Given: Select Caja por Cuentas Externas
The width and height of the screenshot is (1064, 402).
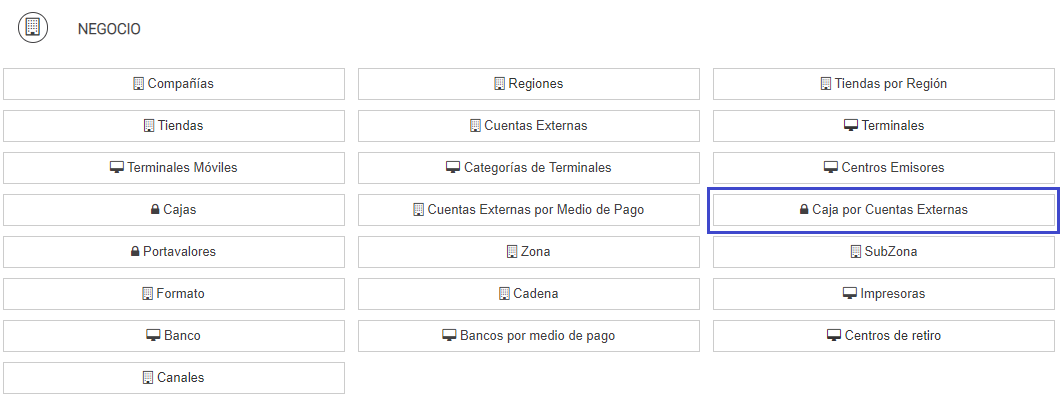Looking at the screenshot, I should [883, 210].
